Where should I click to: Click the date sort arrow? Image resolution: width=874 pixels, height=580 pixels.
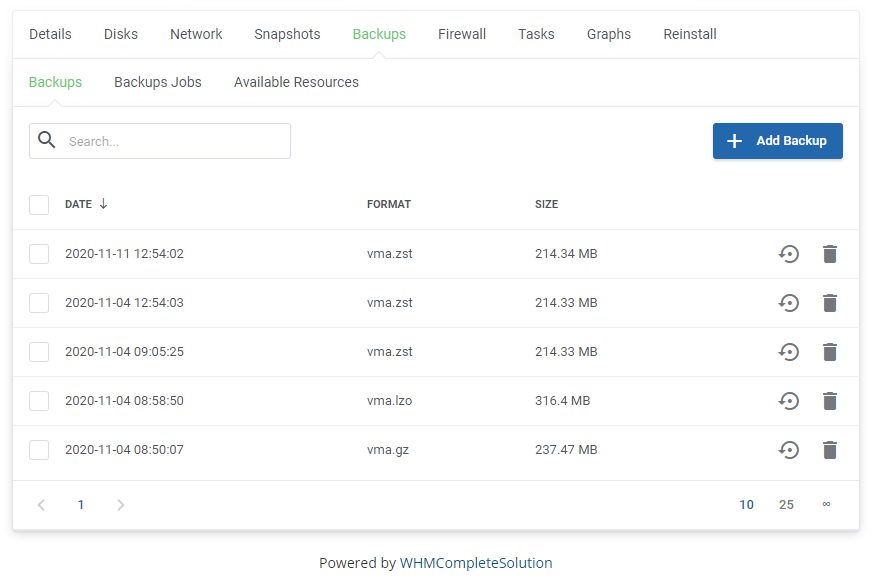coord(103,204)
